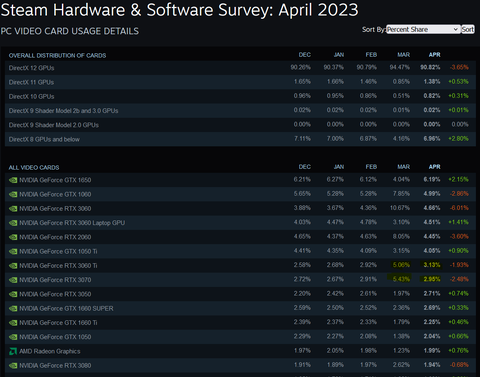The width and height of the screenshot is (480, 377).
Task: Click the NVIDIA GeForce GTX 1050 Ti name
Action: click(58, 251)
